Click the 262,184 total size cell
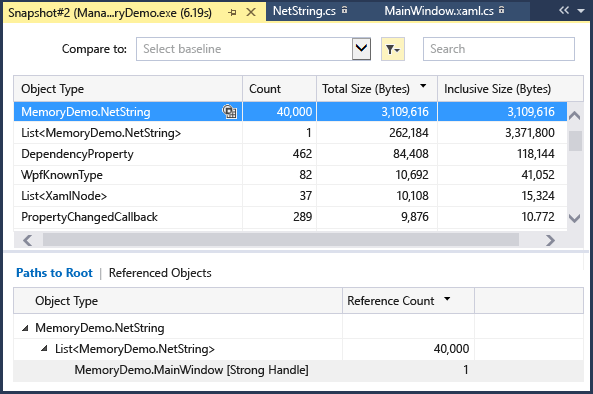The image size is (593, 394). tap(377, 133)
